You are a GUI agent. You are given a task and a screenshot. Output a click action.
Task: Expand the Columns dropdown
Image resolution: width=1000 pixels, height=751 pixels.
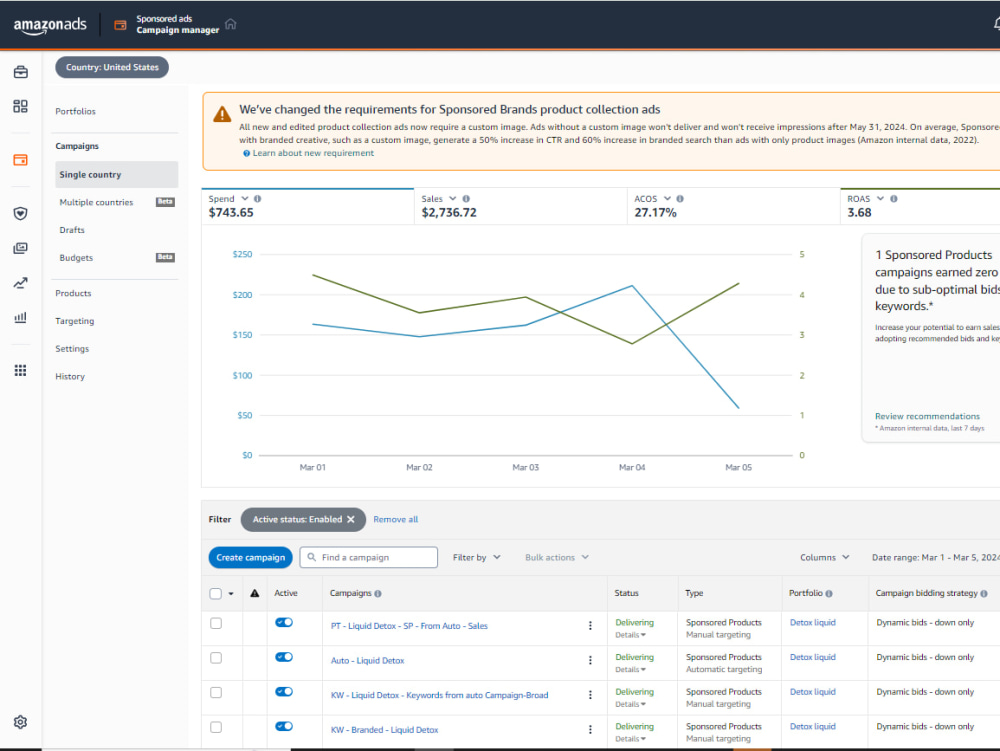point(824,557)
